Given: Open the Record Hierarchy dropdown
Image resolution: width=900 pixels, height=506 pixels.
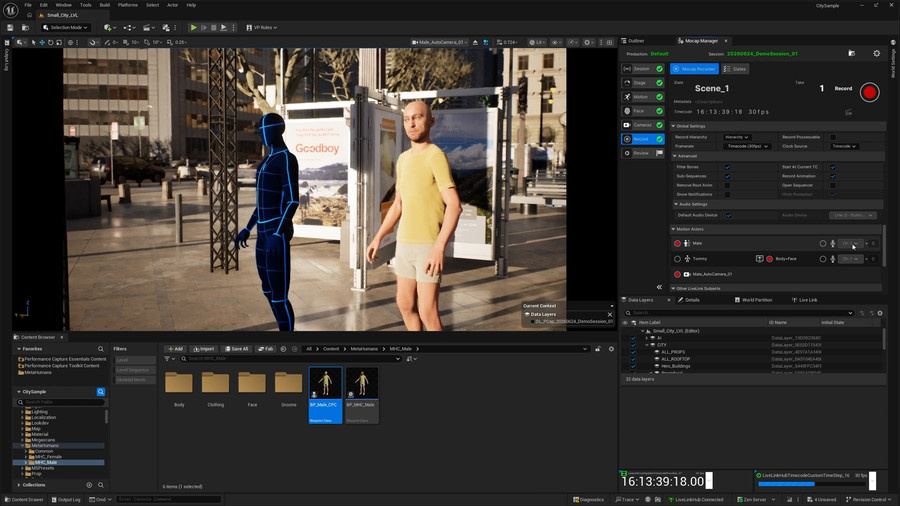Looking at the screenshot, I should click(737, 137).
